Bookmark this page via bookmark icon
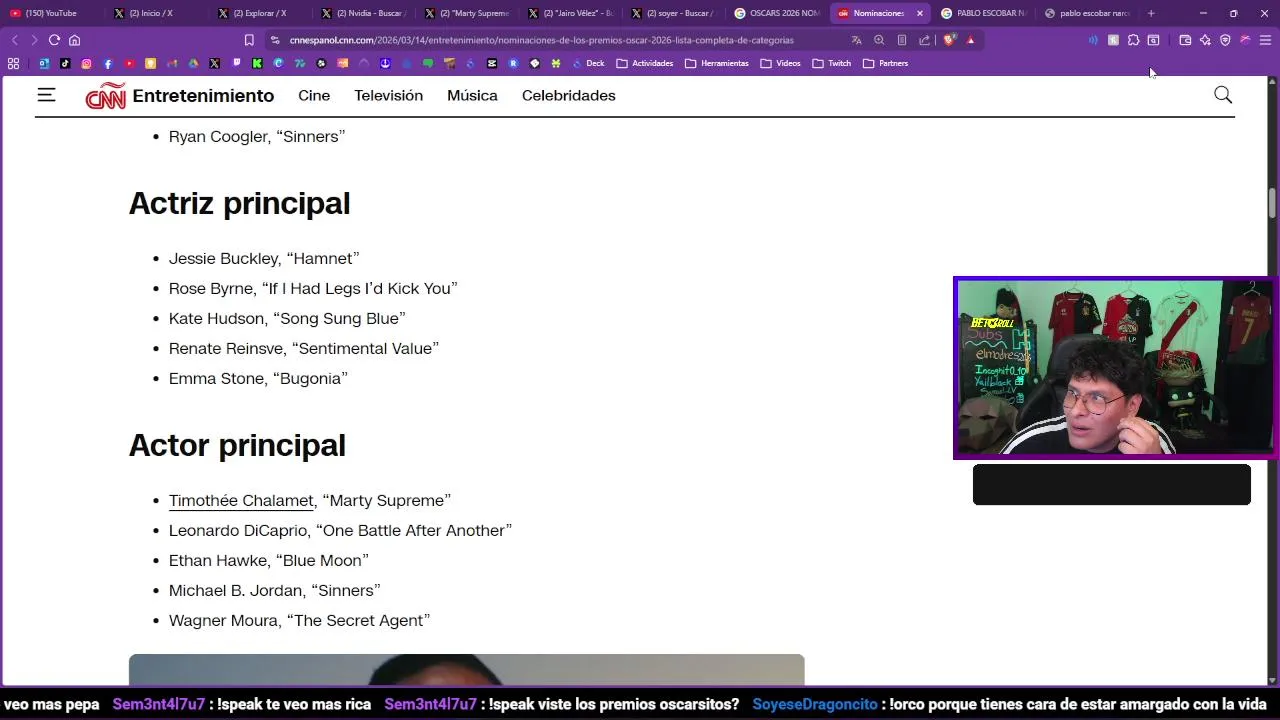Image resolution: width=1280 pixels, height=720 pixels. click(249, 40)
